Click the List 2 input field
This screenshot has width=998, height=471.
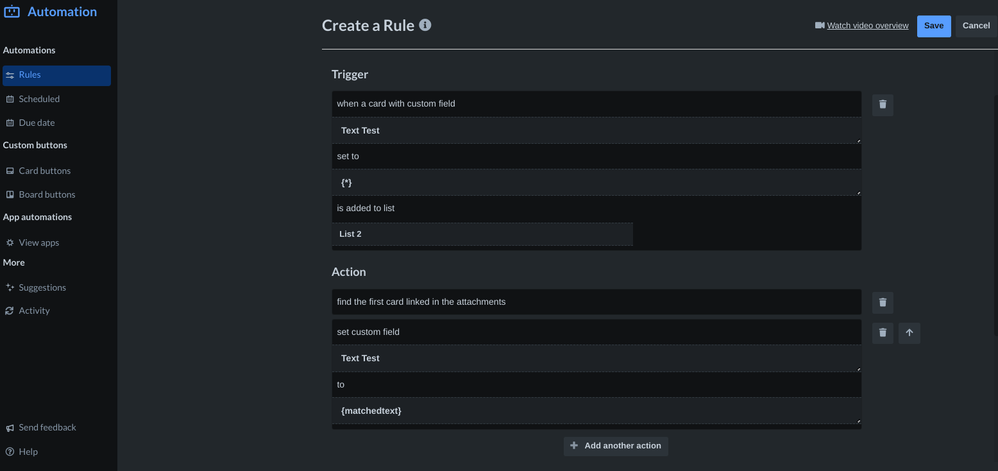483,234
